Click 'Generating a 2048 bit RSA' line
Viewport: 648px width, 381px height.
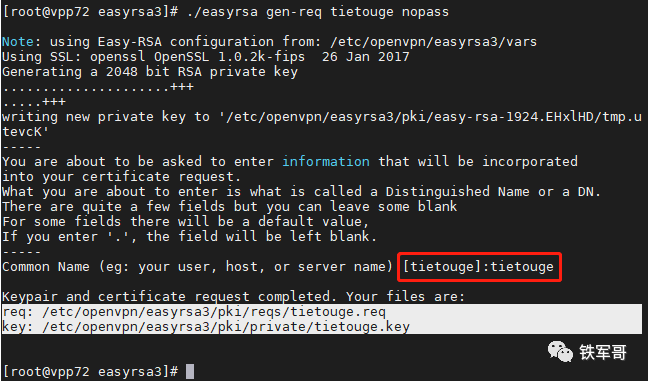[150, 72]
